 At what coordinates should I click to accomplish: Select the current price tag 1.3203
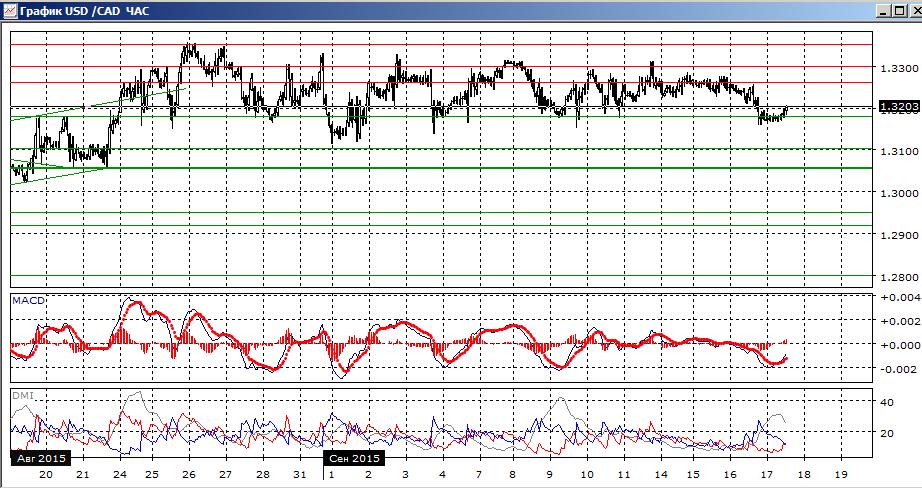[x=899, y=106]
